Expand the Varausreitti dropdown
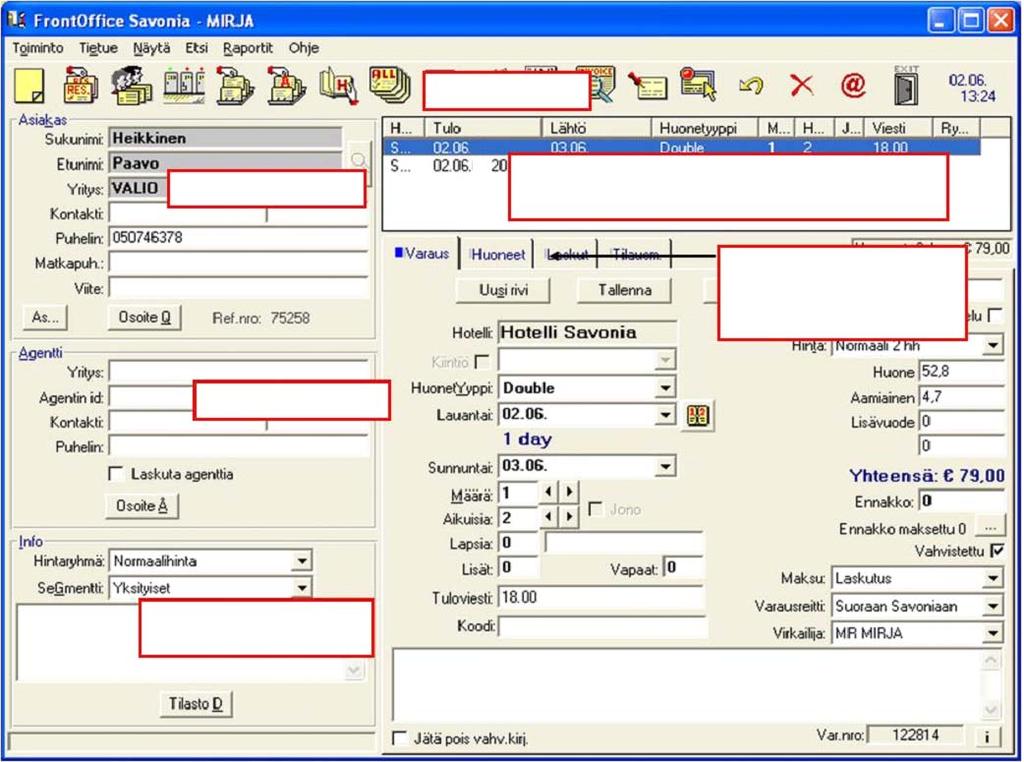 [993, 606]
